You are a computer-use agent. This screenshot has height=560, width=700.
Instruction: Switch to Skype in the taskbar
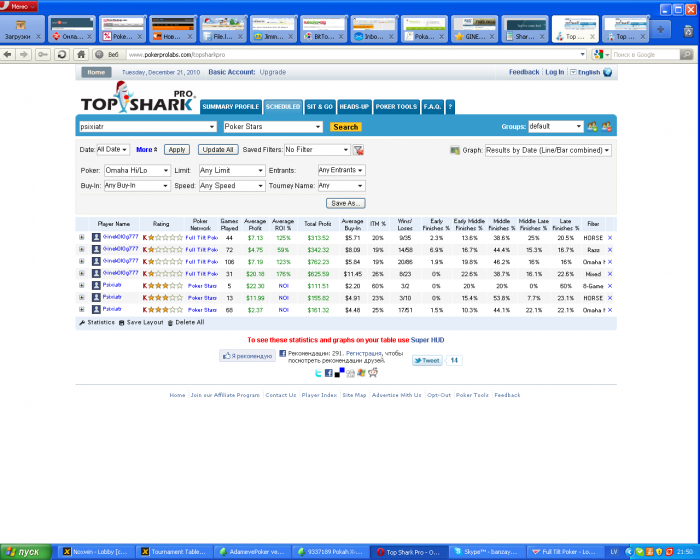(x=487, y=552)
